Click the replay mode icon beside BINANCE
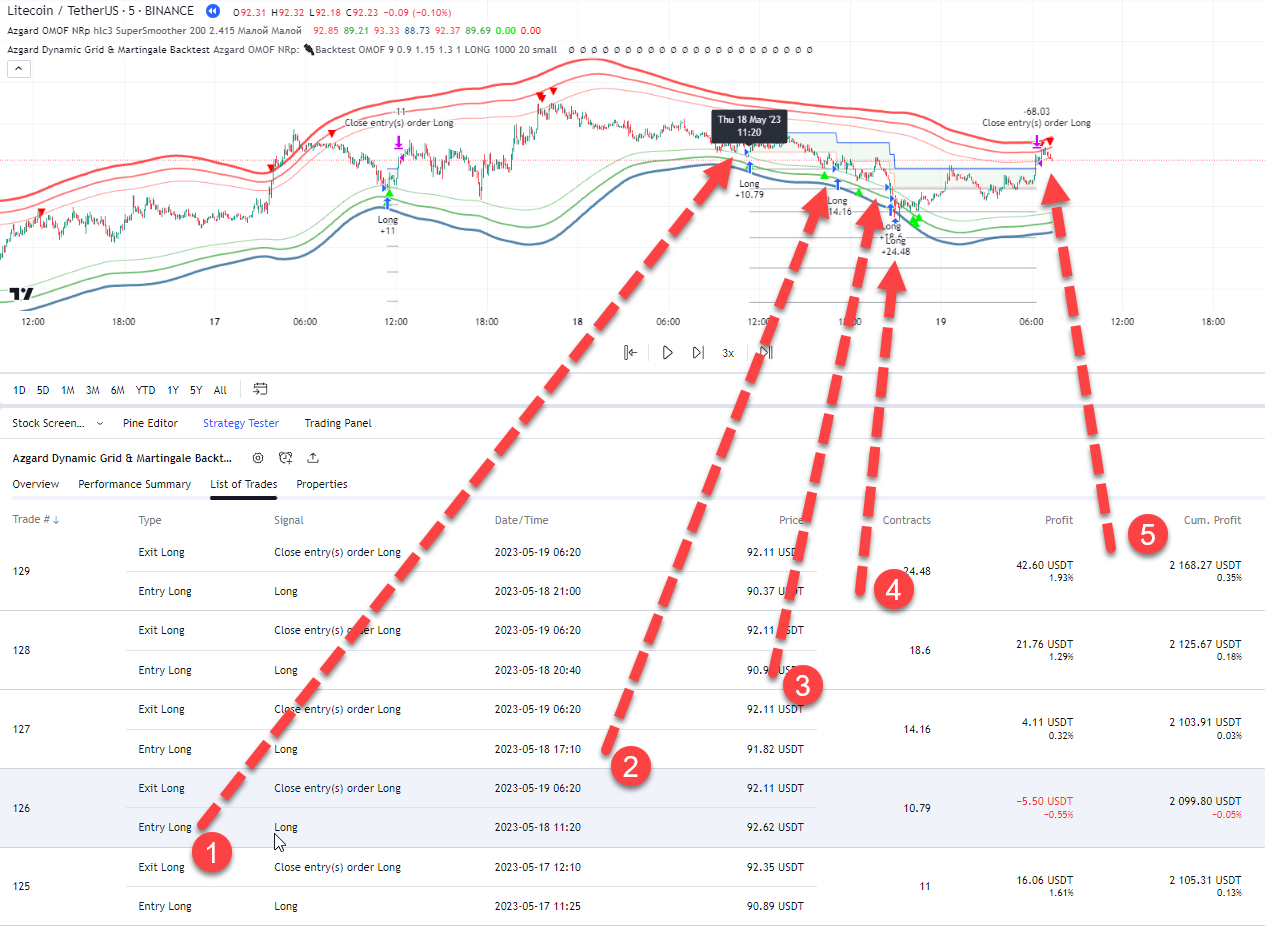This screenshot has height=928, width=1265. pos(212,11)
